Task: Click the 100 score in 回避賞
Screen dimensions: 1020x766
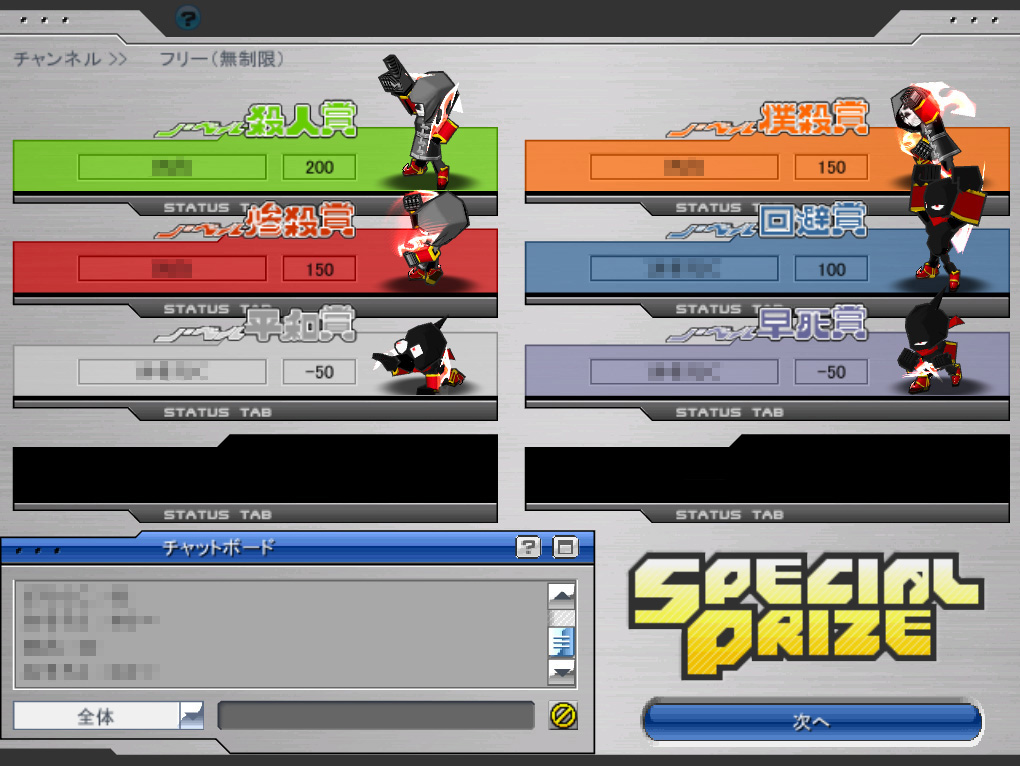Action: [831, 269]
